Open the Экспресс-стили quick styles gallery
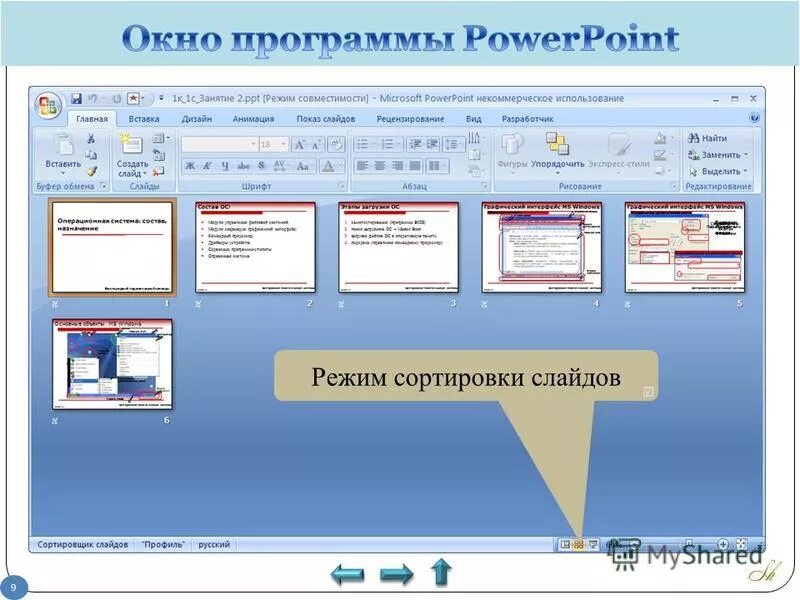 (618, 153)
